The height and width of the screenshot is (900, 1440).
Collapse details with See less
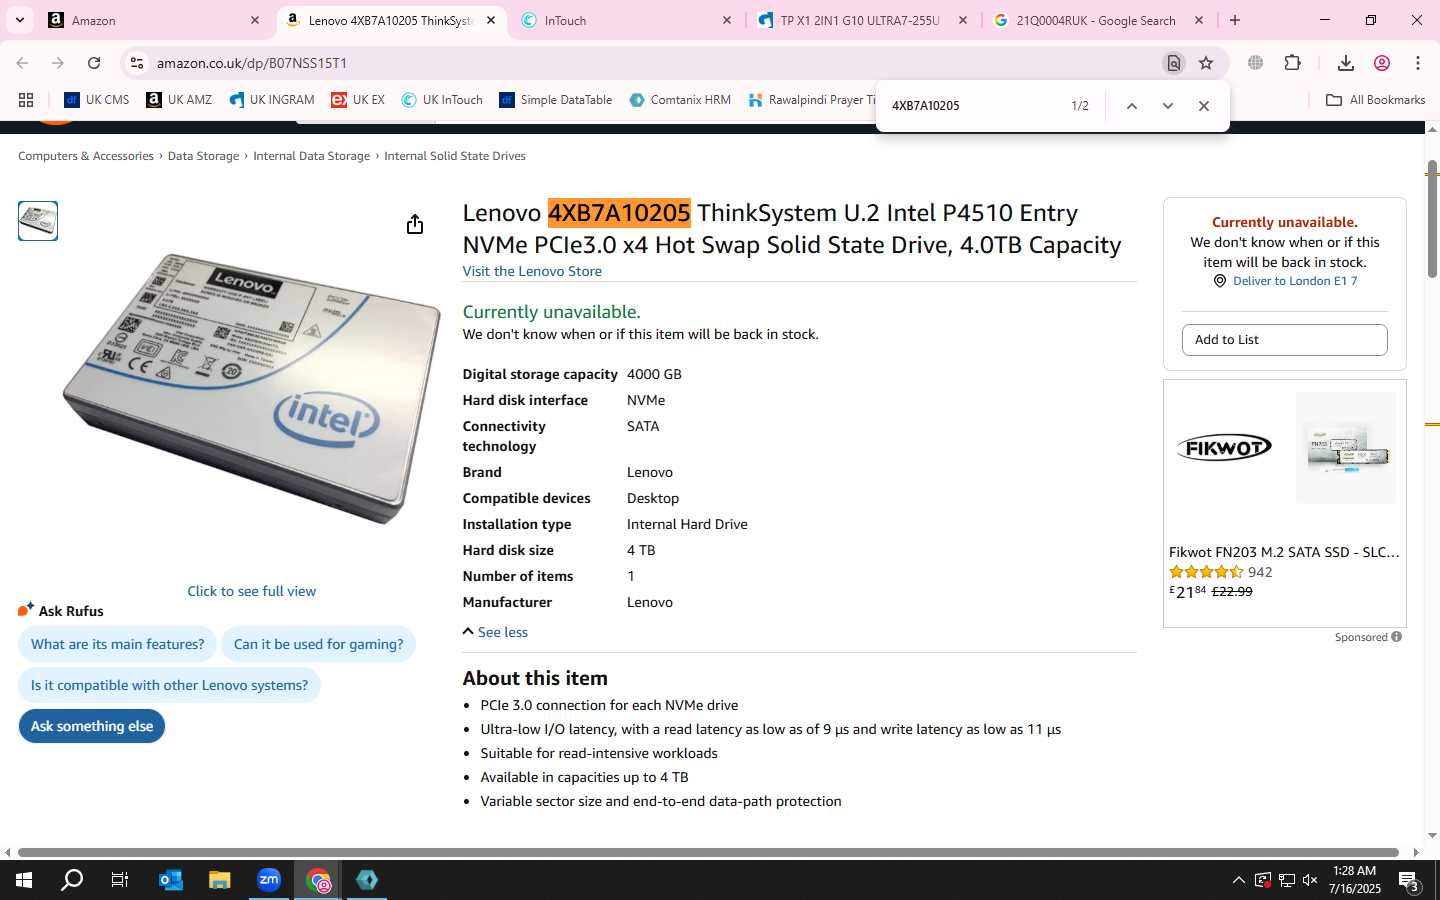click(x=495, y=632)
